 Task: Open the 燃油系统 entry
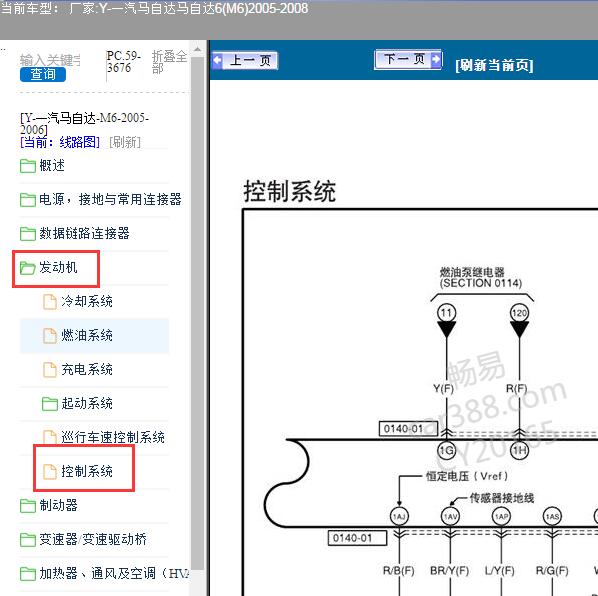click(87, 335)
